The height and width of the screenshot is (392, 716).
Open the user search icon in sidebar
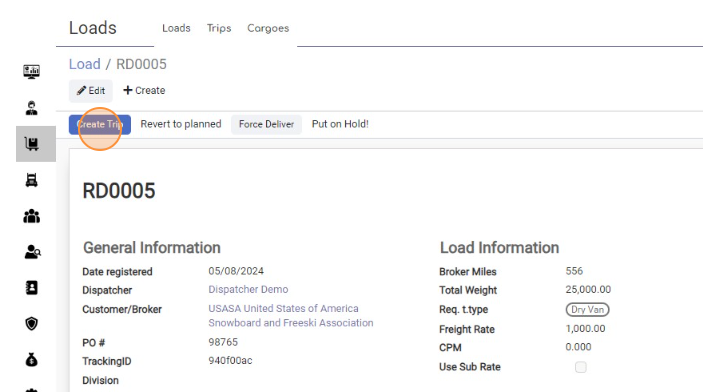(x=32, y=252)
